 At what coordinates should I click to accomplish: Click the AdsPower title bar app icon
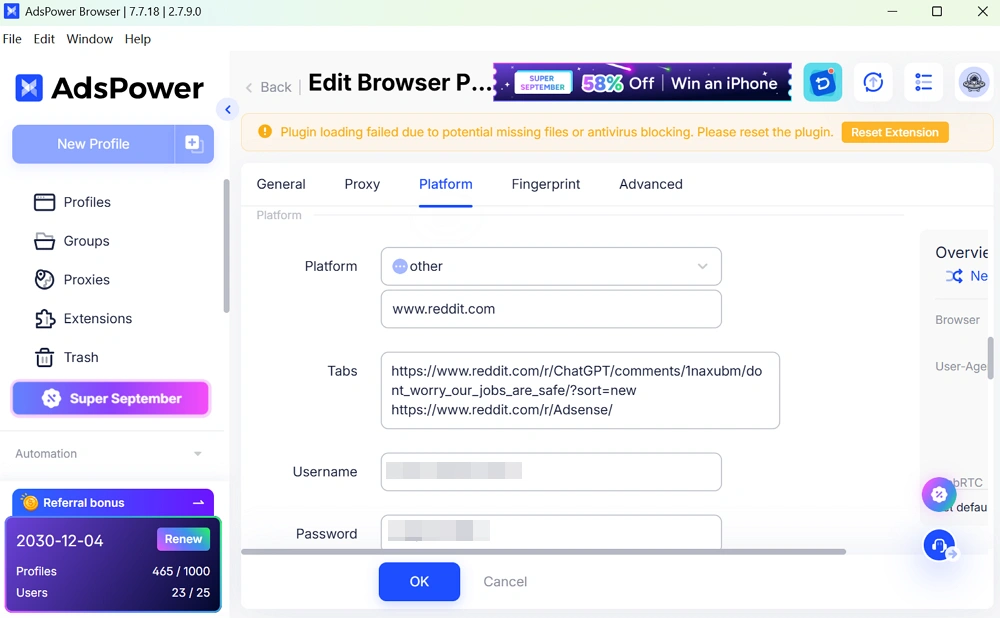coord(11,11)
